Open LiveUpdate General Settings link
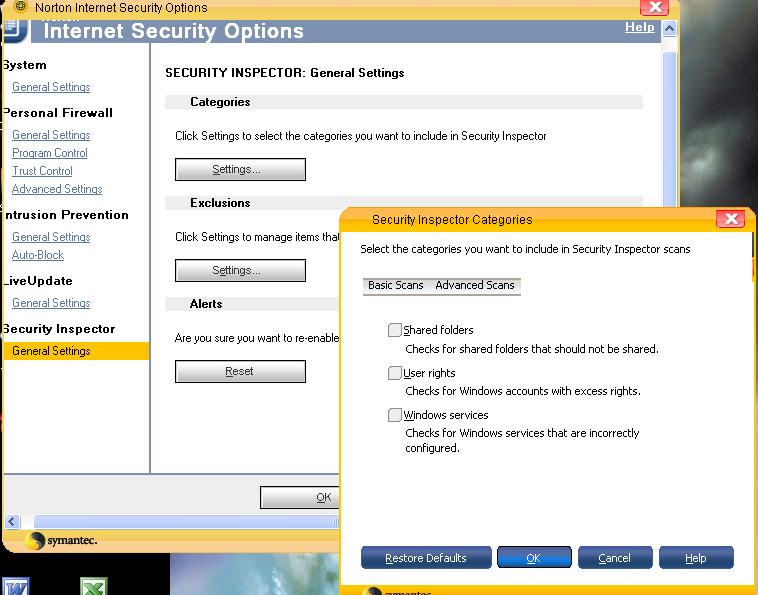This screenshot has width=758, height=595. click(x=51, y=303)
